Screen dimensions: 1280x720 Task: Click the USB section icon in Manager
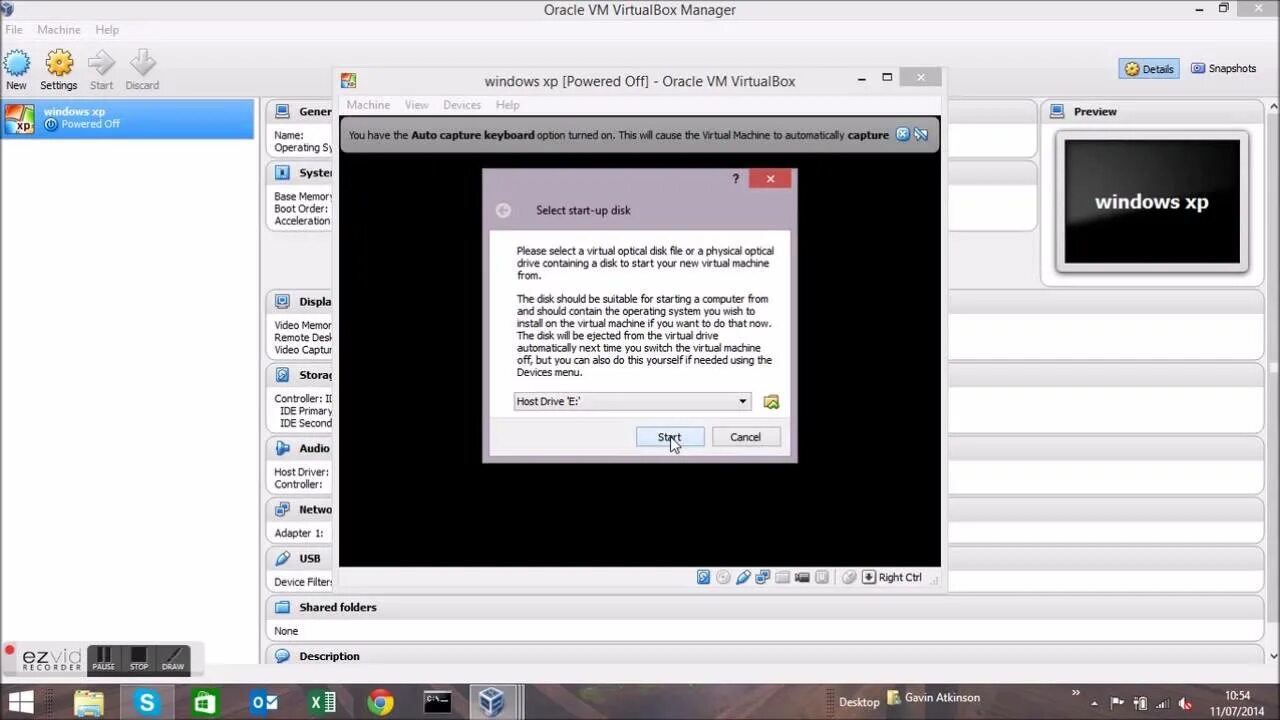[x=283, y=558]
